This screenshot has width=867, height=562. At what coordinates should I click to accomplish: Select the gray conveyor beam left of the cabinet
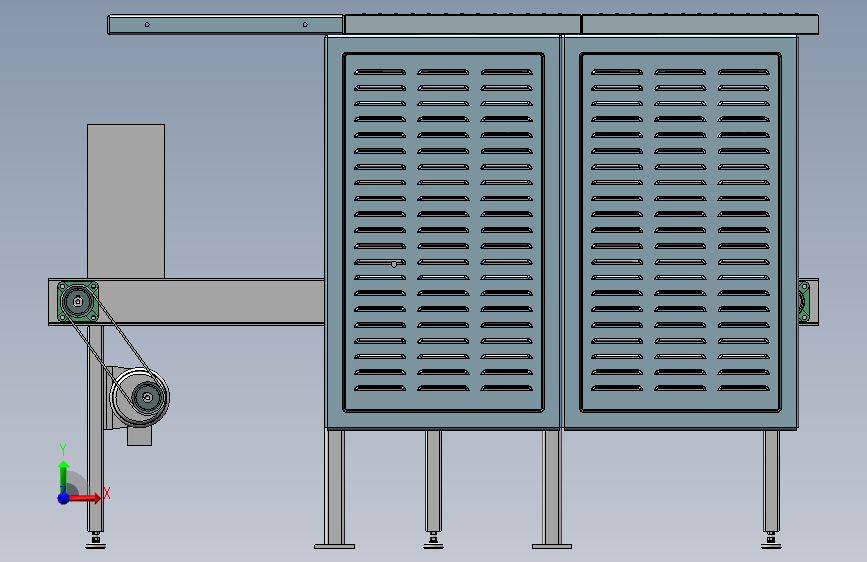click(210, 301)
